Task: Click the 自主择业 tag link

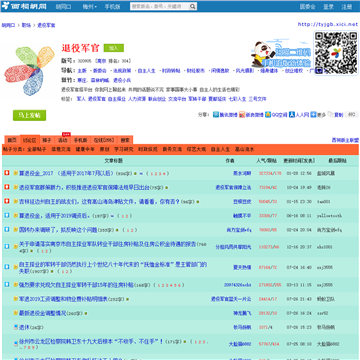Action: pyautogui.click(x=117, y=99)
